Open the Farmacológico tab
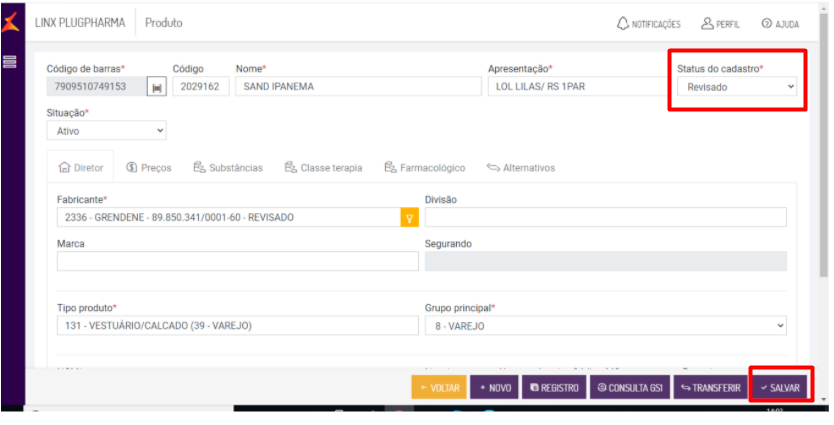This screenshot has height=425, width=834. tap(425, 168)
